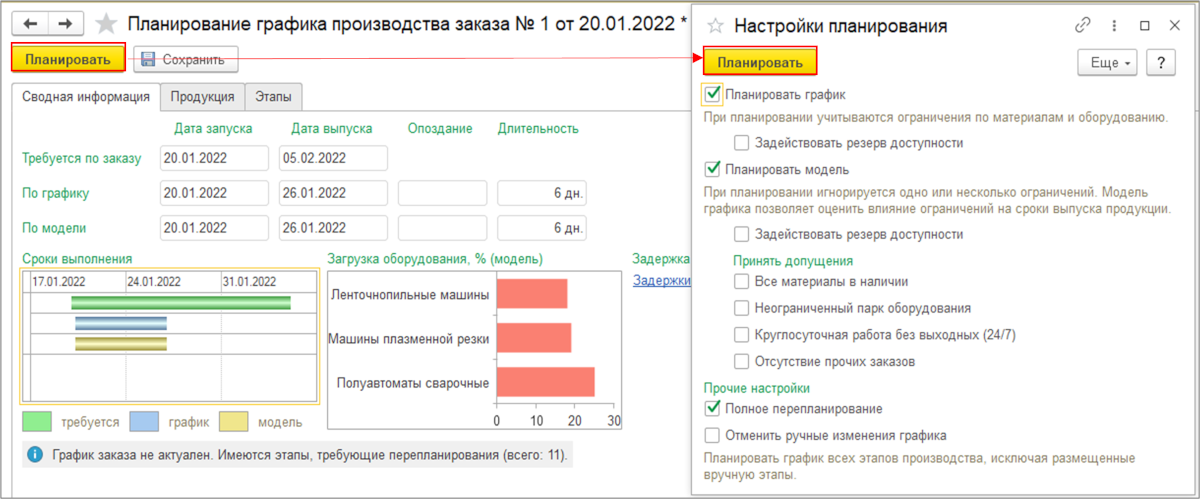The height and width of the screenshot is (499, 1200).
Task: Toggle the Планировать график checkbox
Action: (713, 95)
